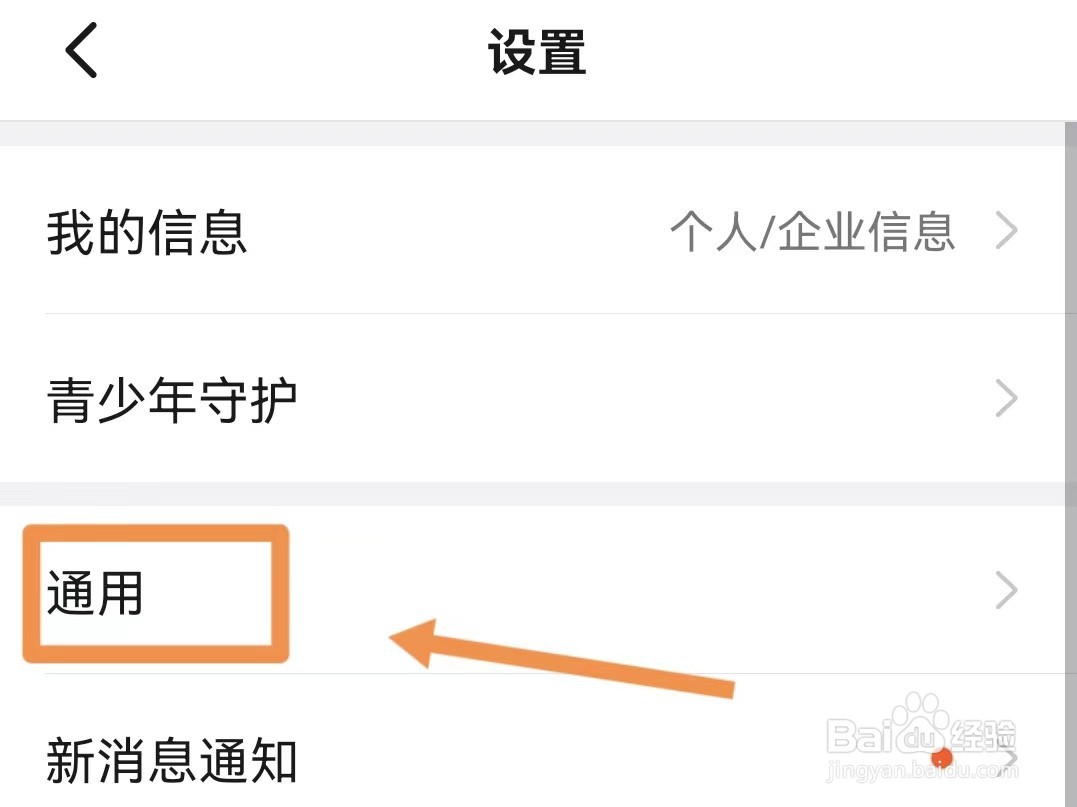Click the 设置 page title
The image size is (1077, 807).
[537, 52]
